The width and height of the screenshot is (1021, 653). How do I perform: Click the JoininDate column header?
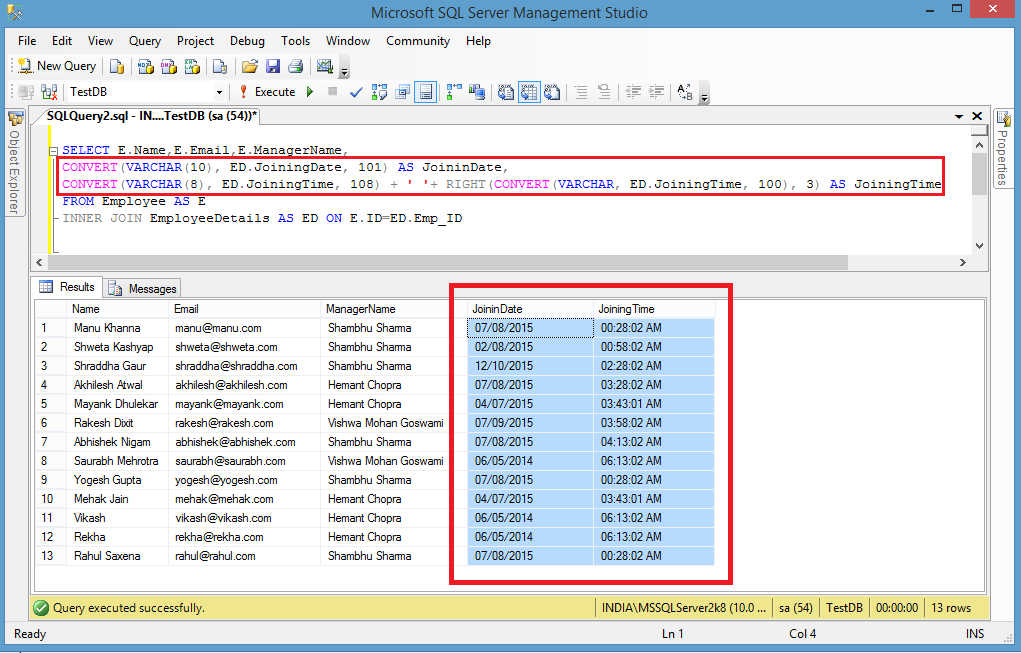click(531, 309)
